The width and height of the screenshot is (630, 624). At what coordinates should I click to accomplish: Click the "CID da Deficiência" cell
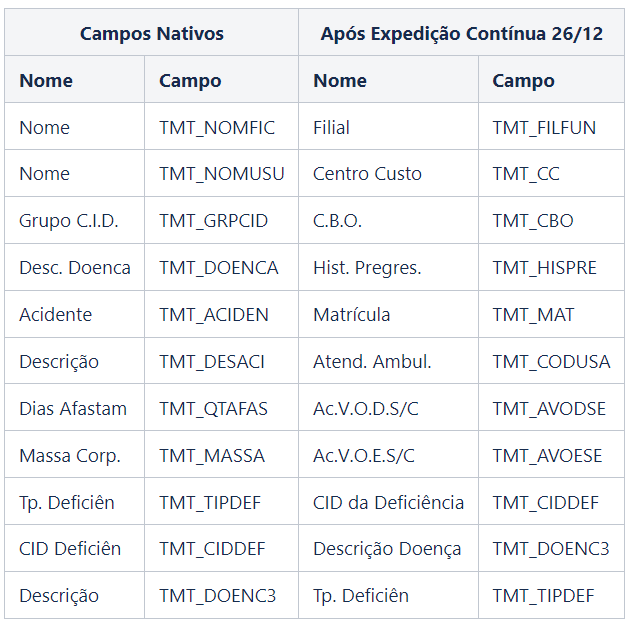pyautogui.click(x=388, y=503)
